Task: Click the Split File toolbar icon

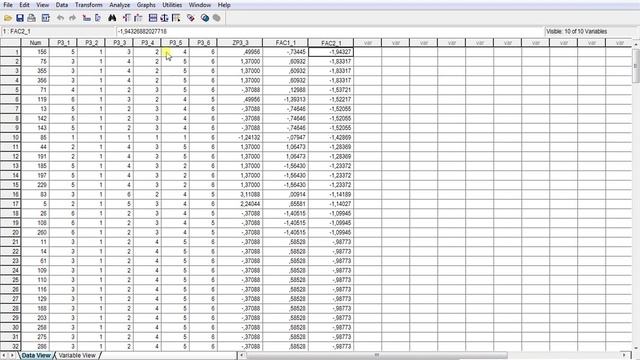Action: [153, 18]
